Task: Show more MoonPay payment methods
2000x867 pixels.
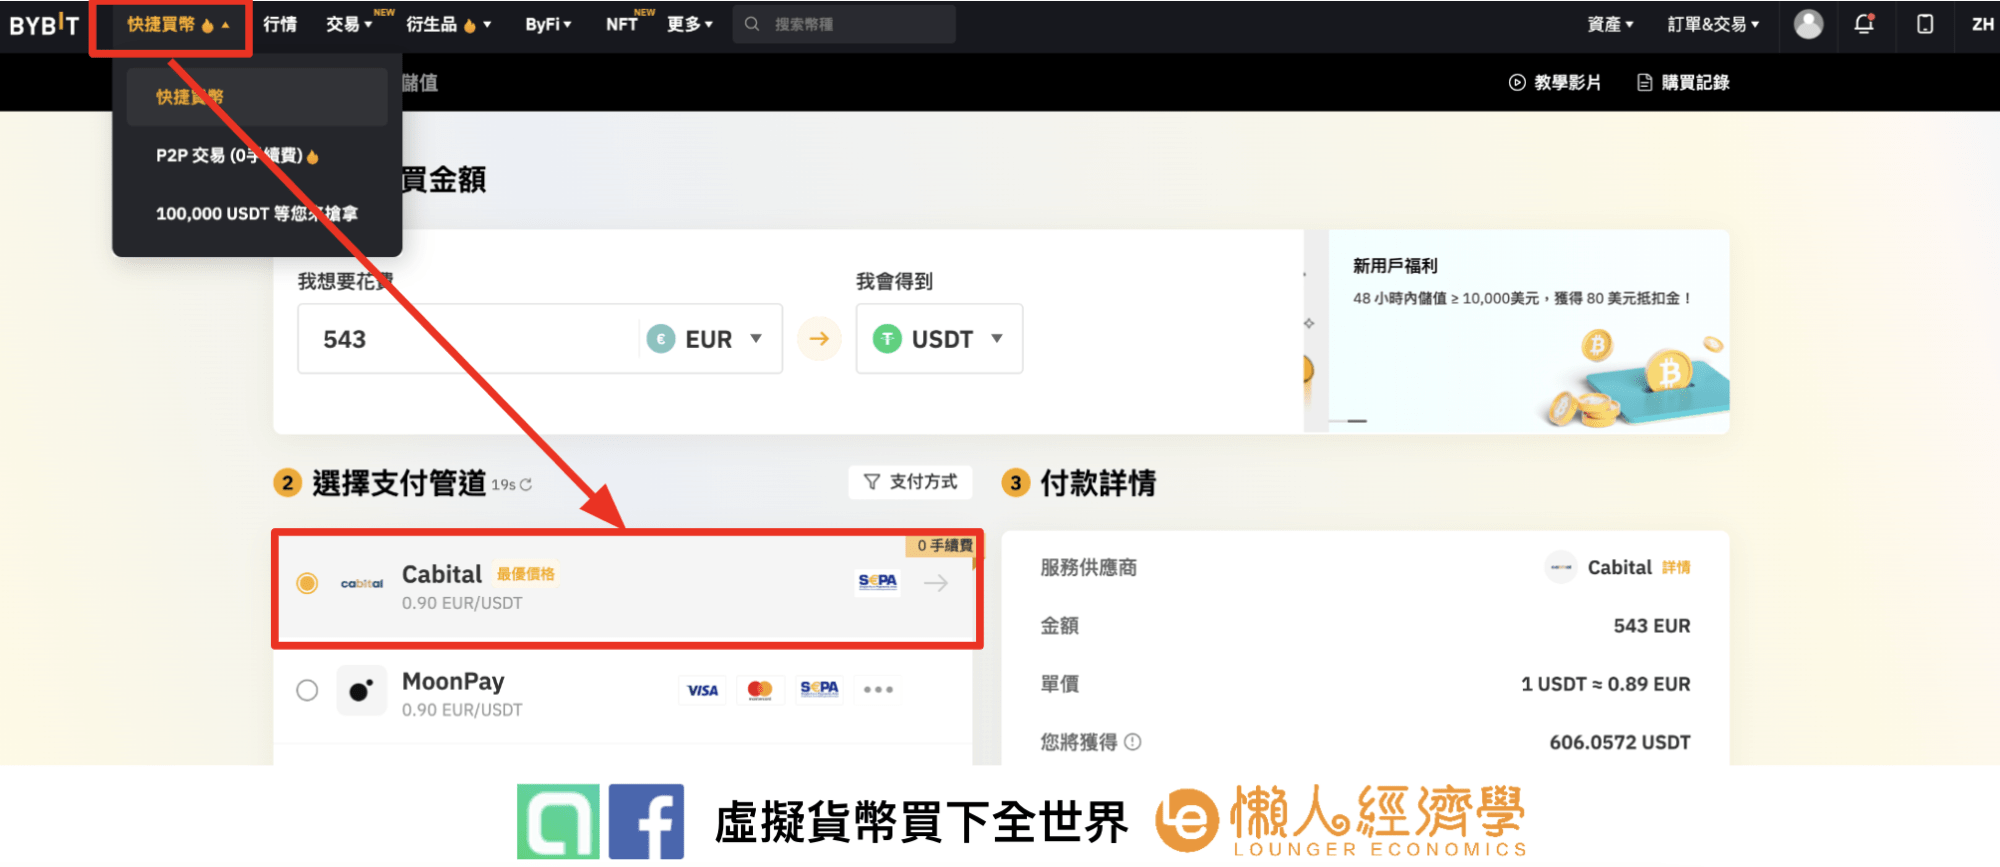Action: pyautogui.click(x=878, y=690)
